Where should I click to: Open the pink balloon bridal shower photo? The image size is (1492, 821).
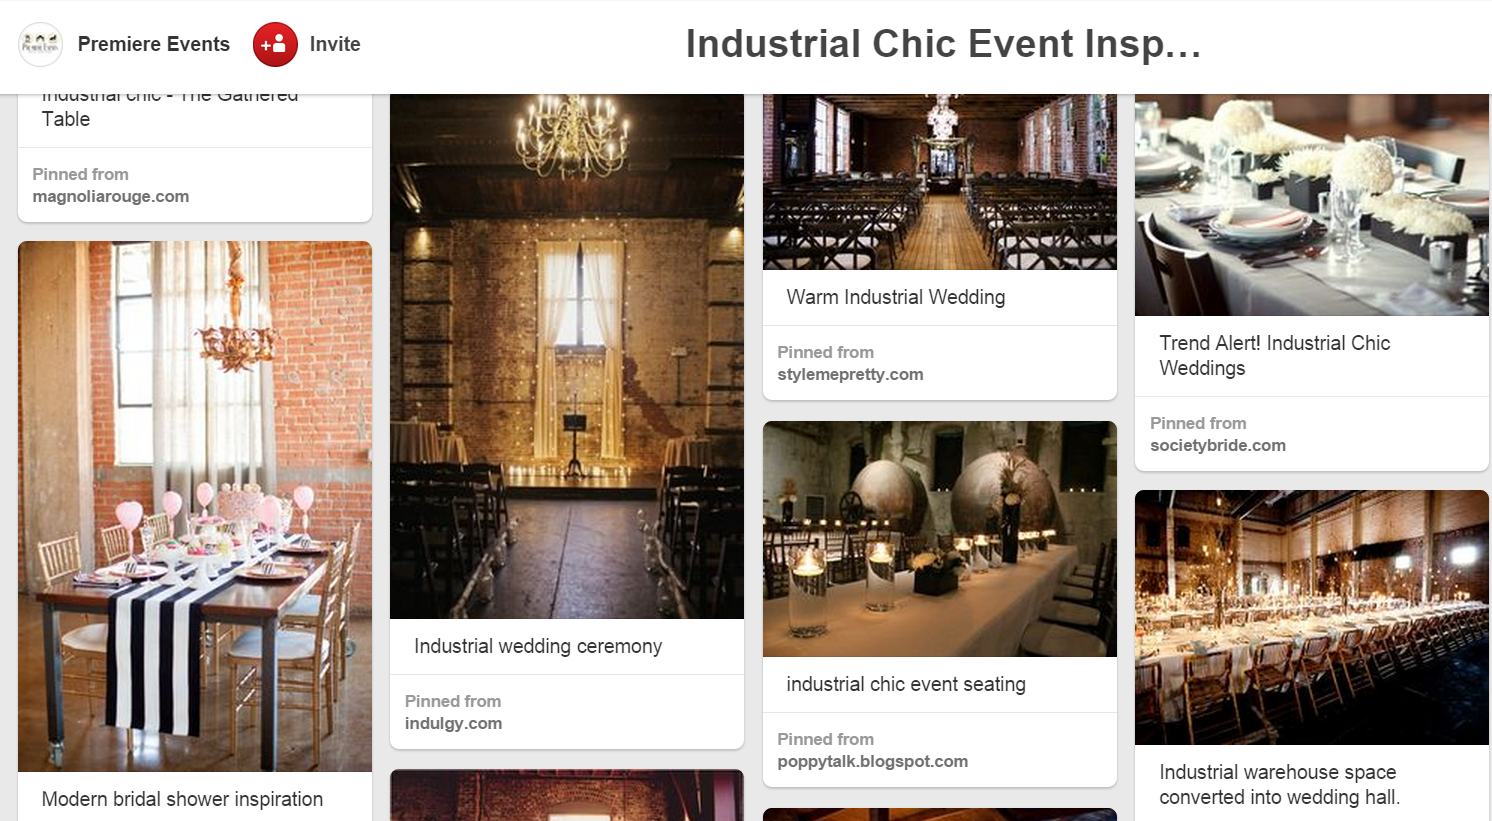(195, 505)
